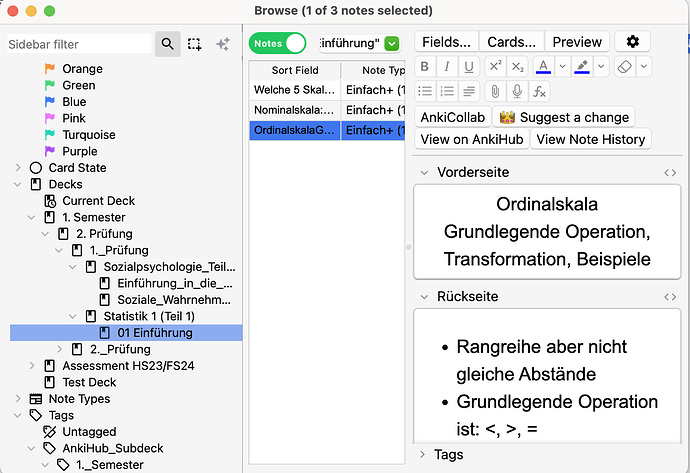The height and width of the screenshot is (473, 690).
Task: Expand the Card State tree item
Action: (x=17, y=168)
